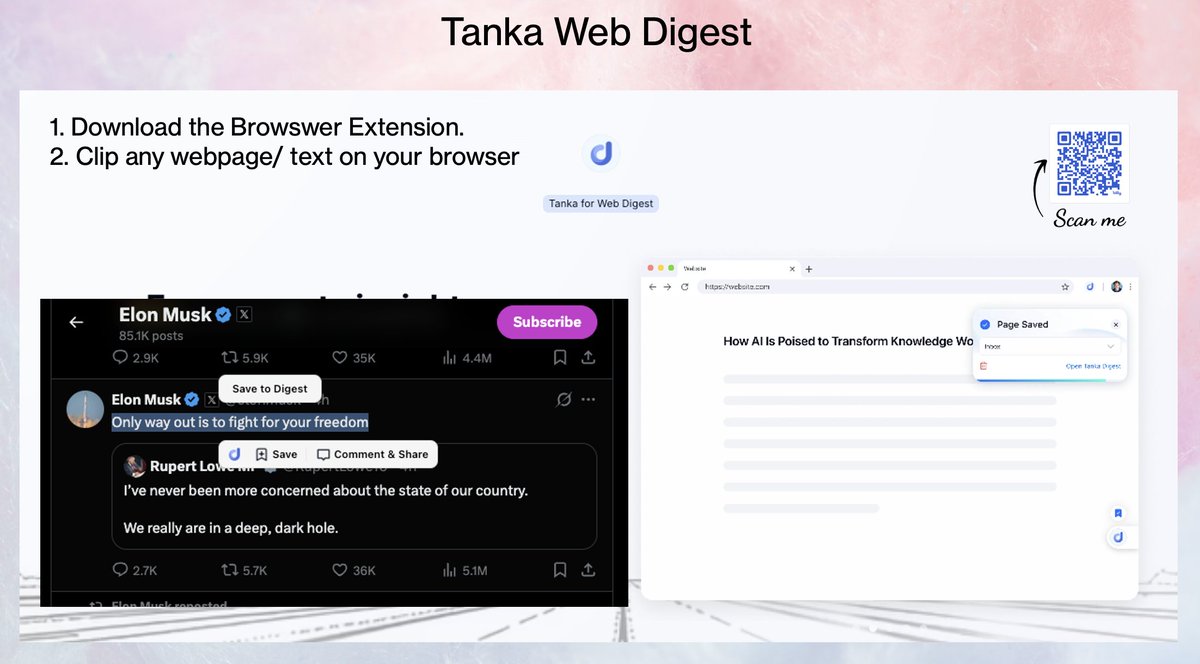Click floating Tanka logo button on page edge

pyautogui.click(x=1119, y=538)
